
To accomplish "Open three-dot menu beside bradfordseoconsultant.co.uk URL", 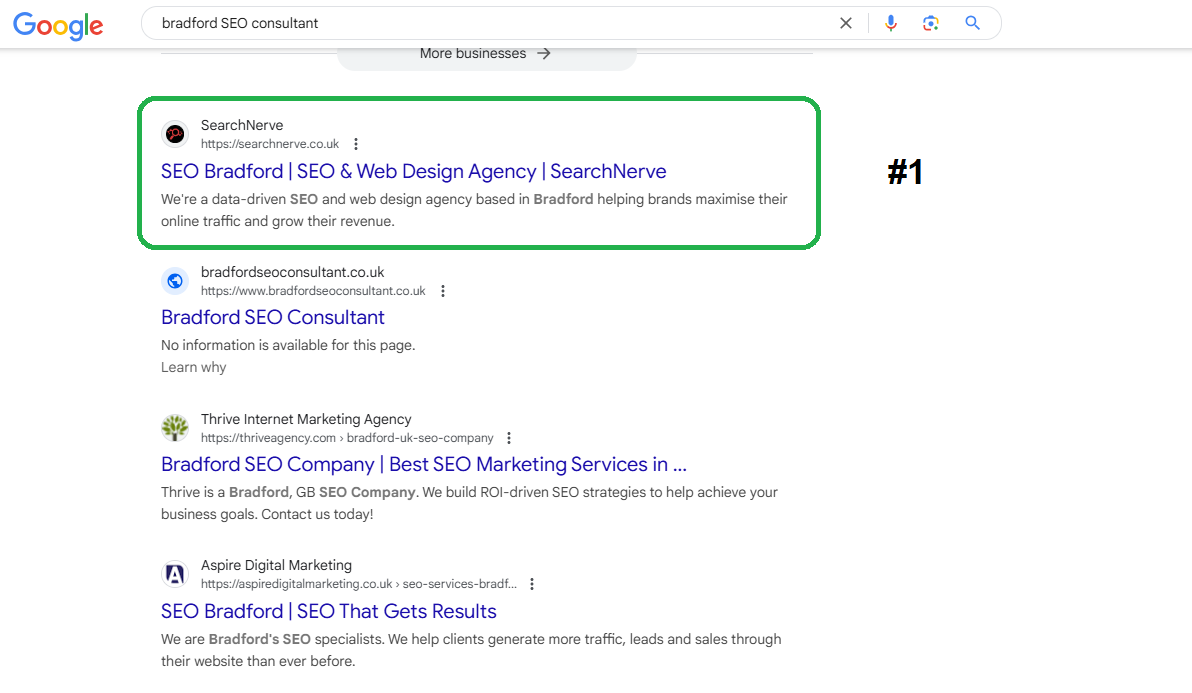I will (x=442, y=291).
